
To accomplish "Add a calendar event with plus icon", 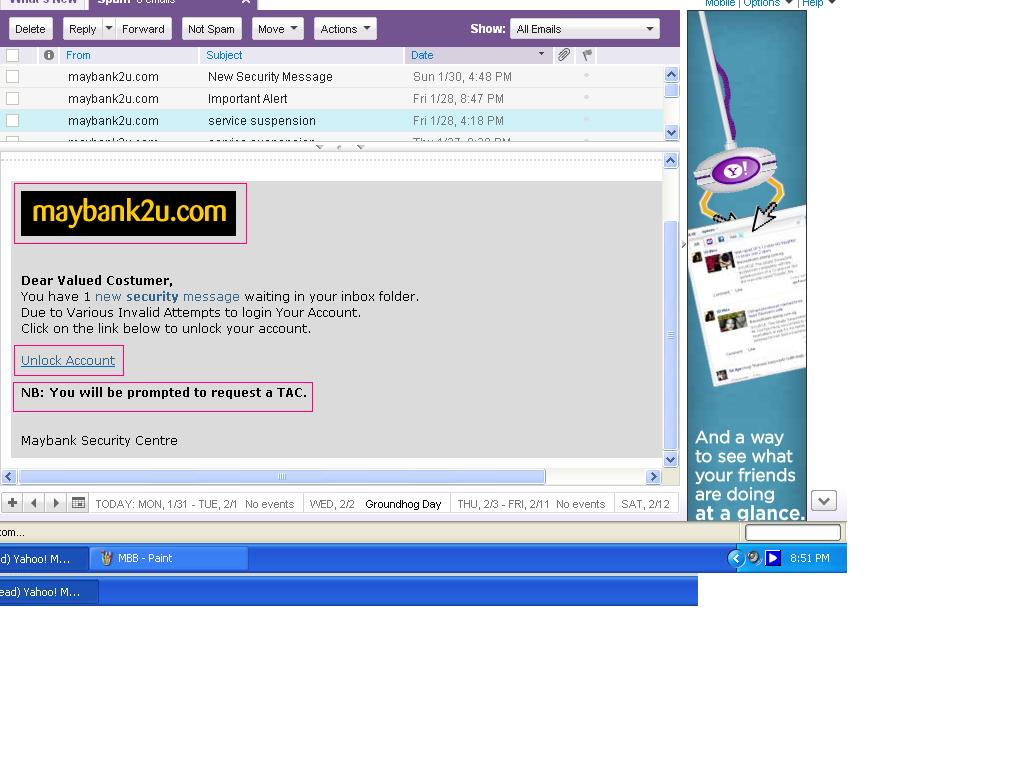I will click(x=12, y=503).
